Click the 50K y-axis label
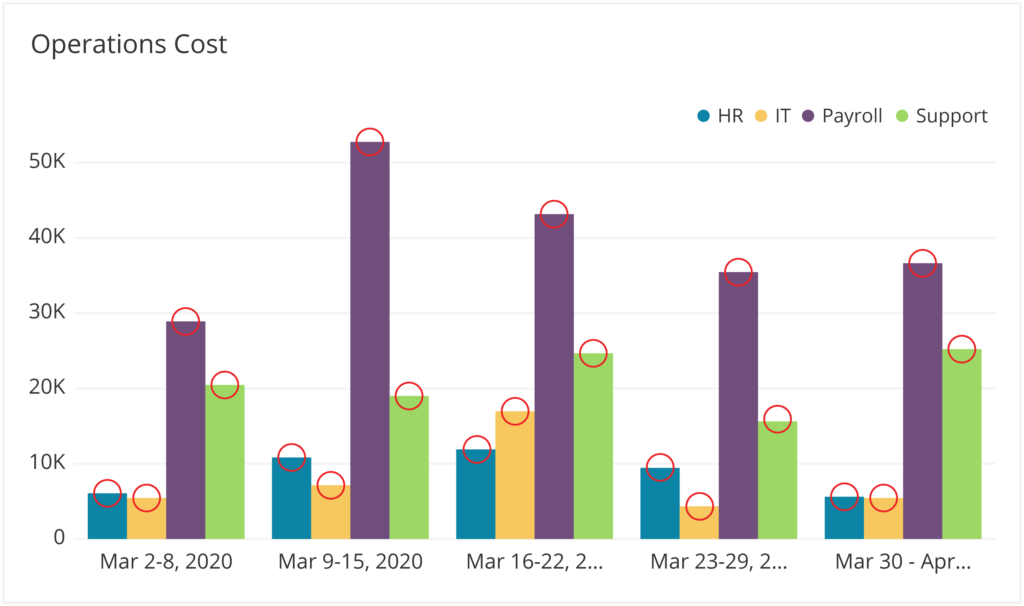The height and width of the screenshot is (606, 1024). pyautogui.click(x=50, y=162)
